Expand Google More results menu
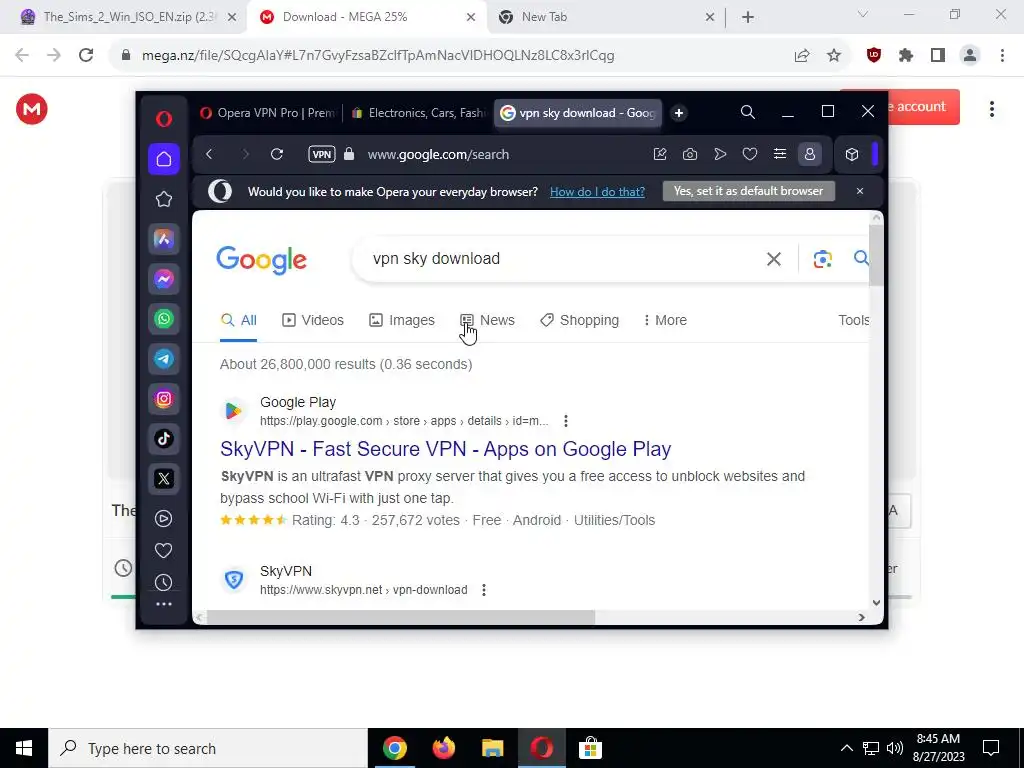Image resolution: width=1024 pixels, height=768 pixels. 665,320
